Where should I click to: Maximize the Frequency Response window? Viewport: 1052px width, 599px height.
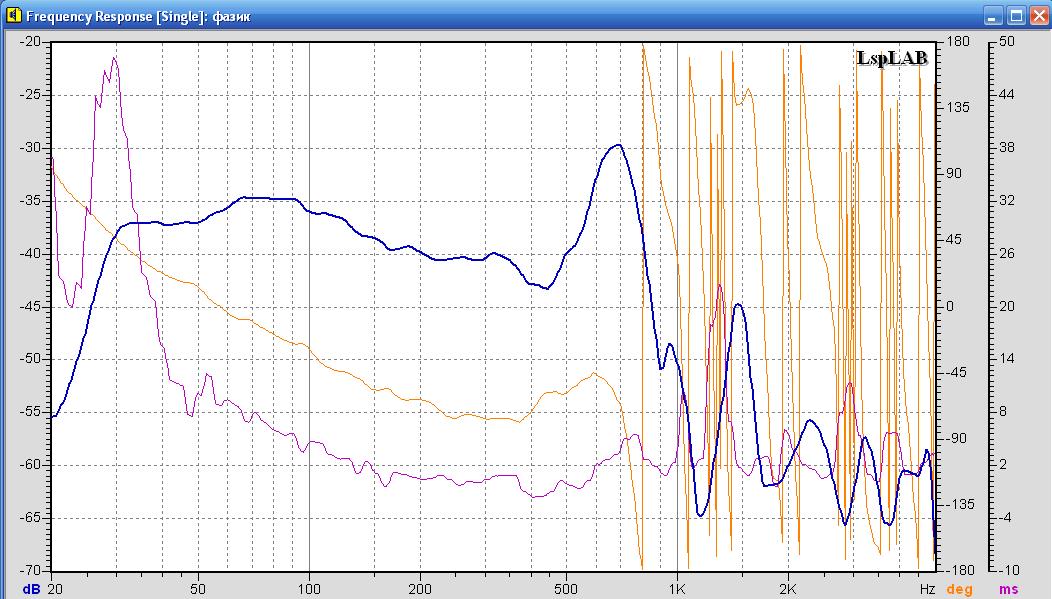click(1016, 16)
